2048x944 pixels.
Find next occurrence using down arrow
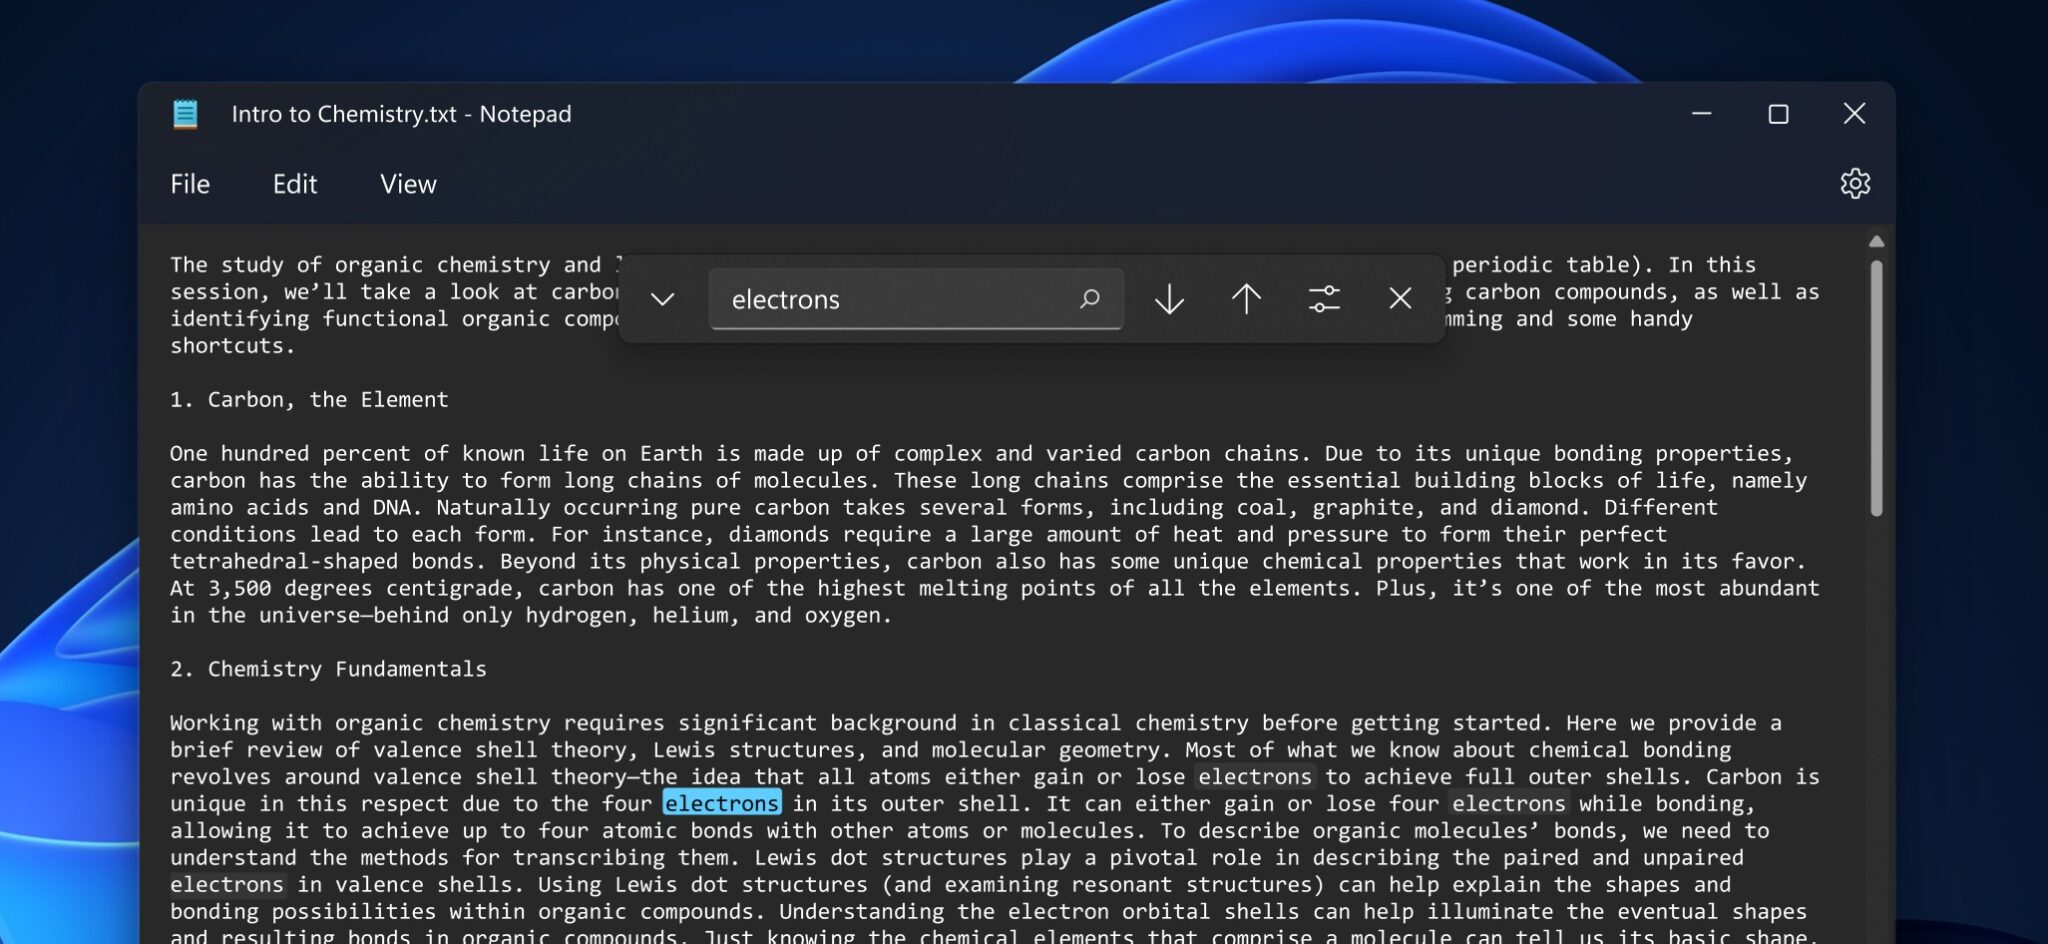click(x=1167, y=299)
